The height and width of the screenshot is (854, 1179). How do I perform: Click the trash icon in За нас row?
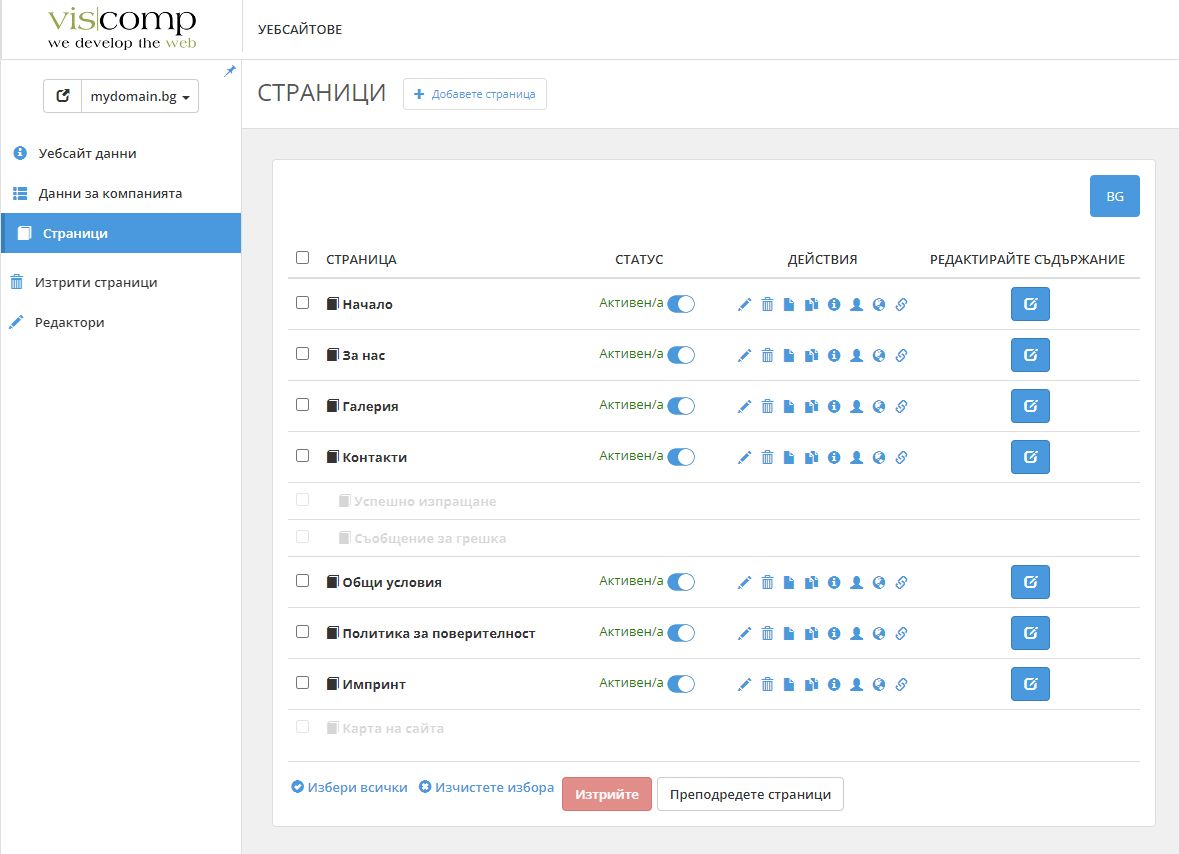[767, 356]
